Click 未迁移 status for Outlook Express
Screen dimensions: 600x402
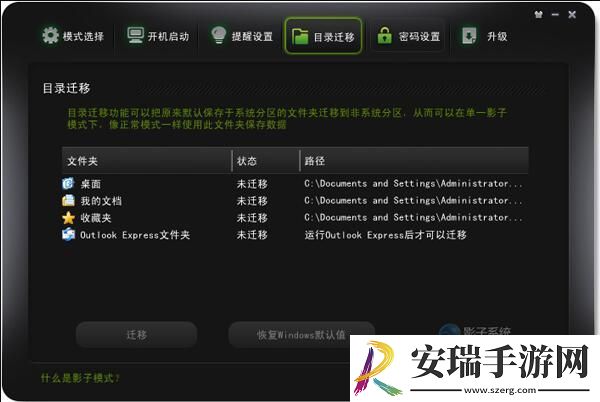point(252,234)
